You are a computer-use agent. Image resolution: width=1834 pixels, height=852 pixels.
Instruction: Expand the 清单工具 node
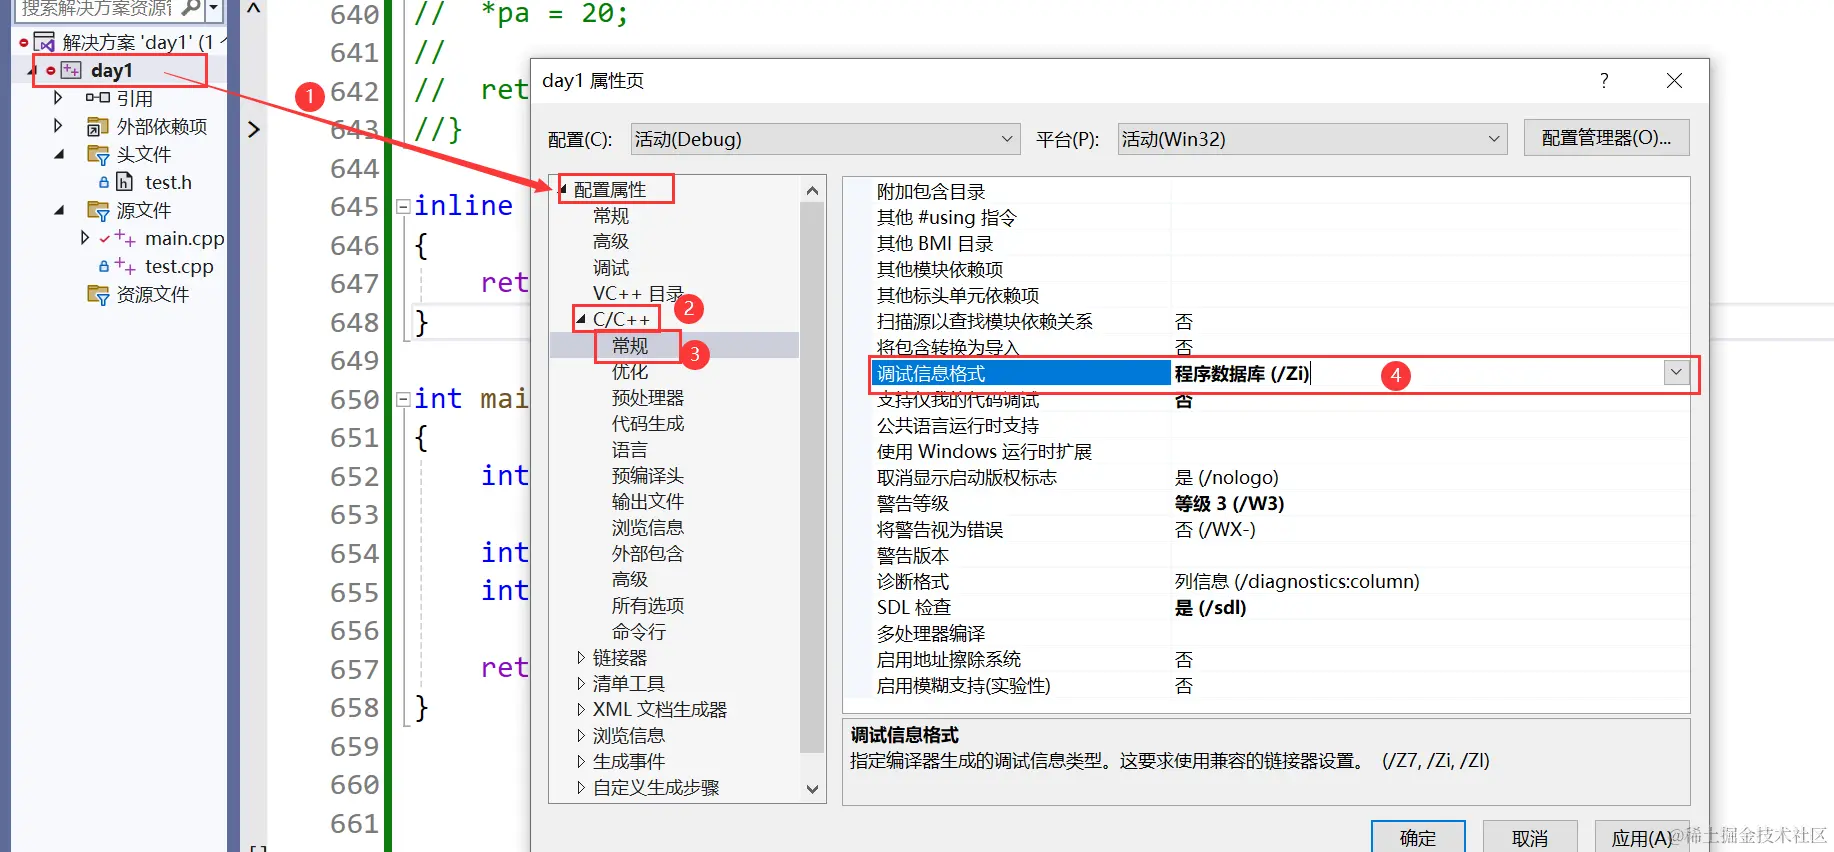[x=581, y=684]
